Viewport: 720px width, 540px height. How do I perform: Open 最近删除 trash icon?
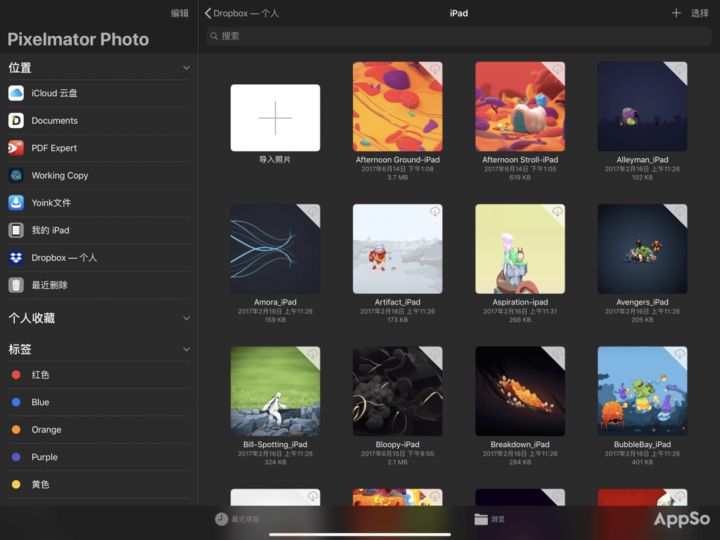coord(16,285)
